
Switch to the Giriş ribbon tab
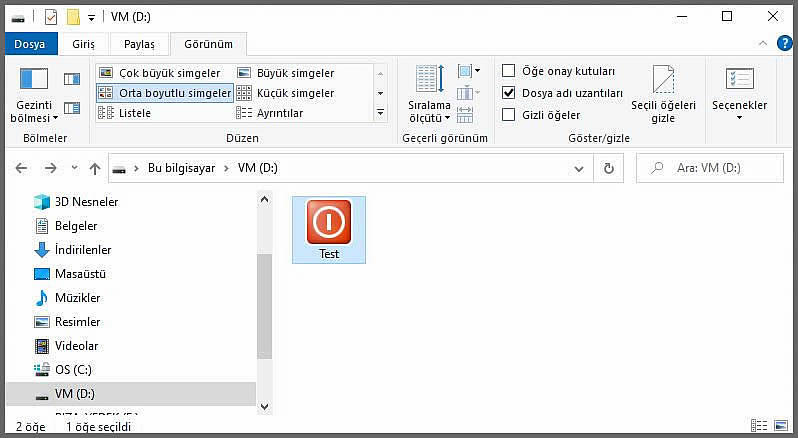(83, 44)
